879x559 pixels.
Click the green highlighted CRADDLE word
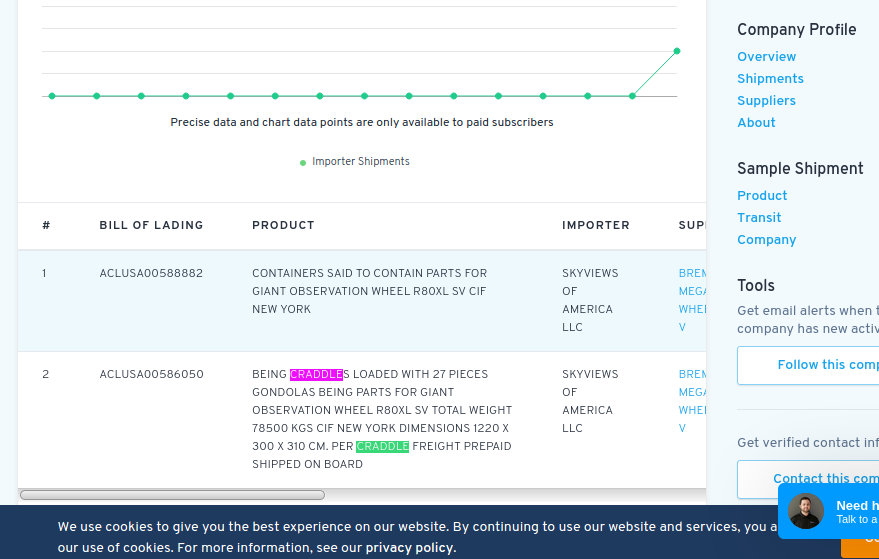(x=382, y=446)
